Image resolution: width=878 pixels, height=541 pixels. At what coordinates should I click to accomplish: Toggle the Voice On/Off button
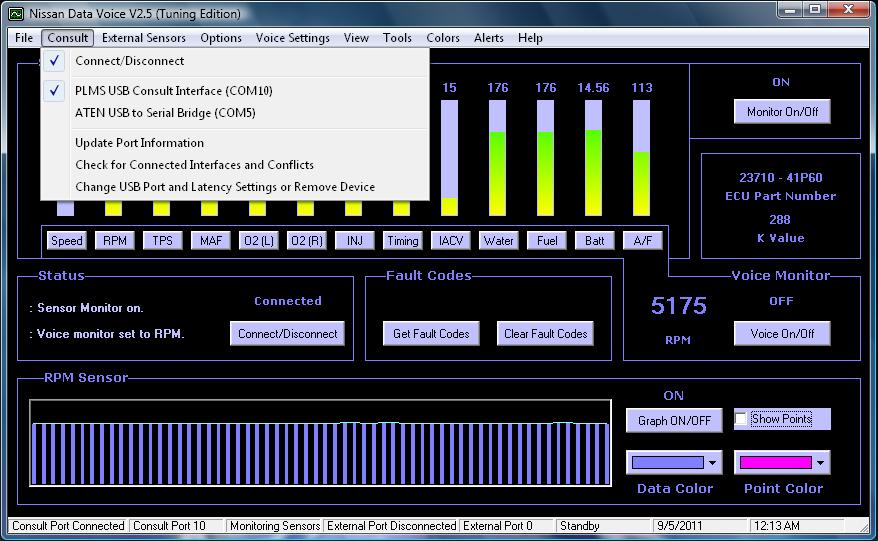pos(782,334)
